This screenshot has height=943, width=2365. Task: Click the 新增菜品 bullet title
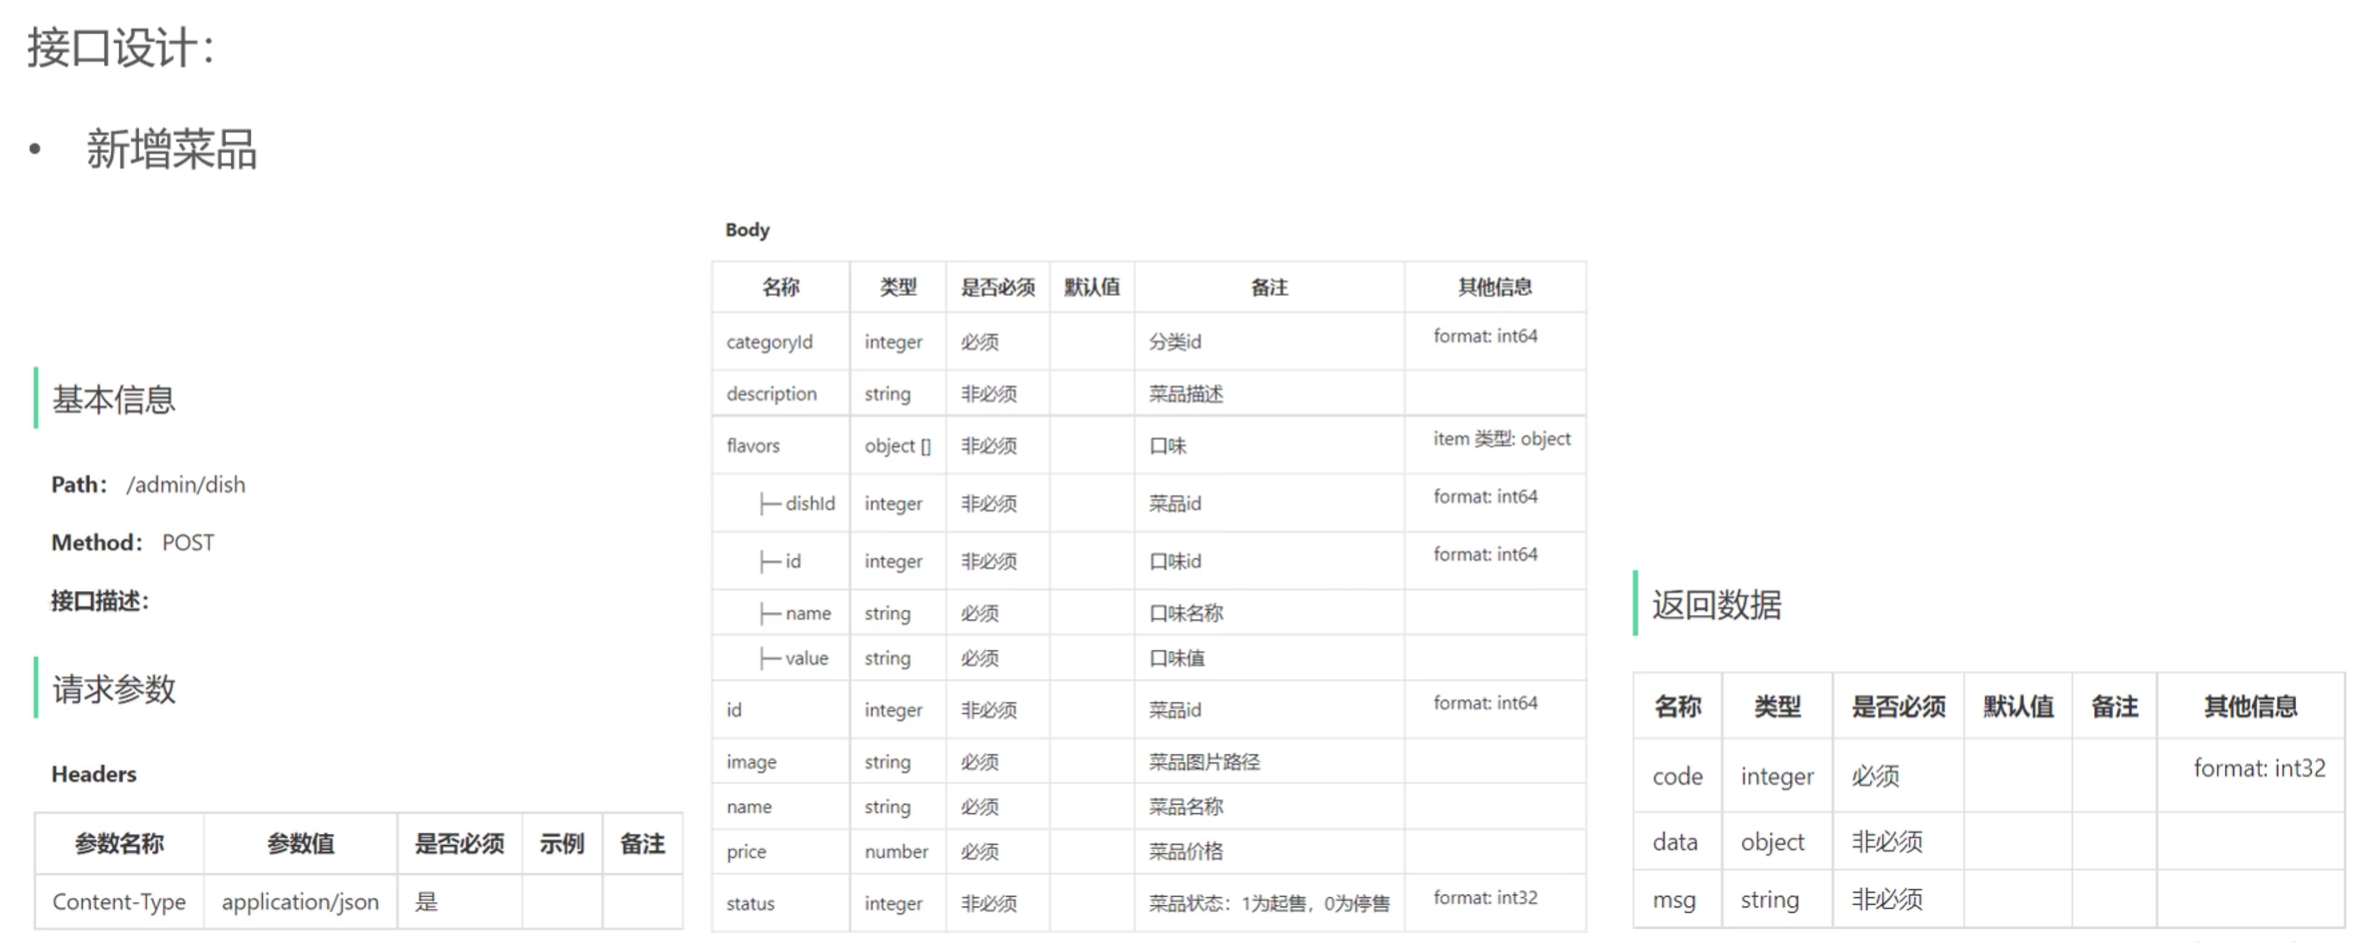(171, 150)
